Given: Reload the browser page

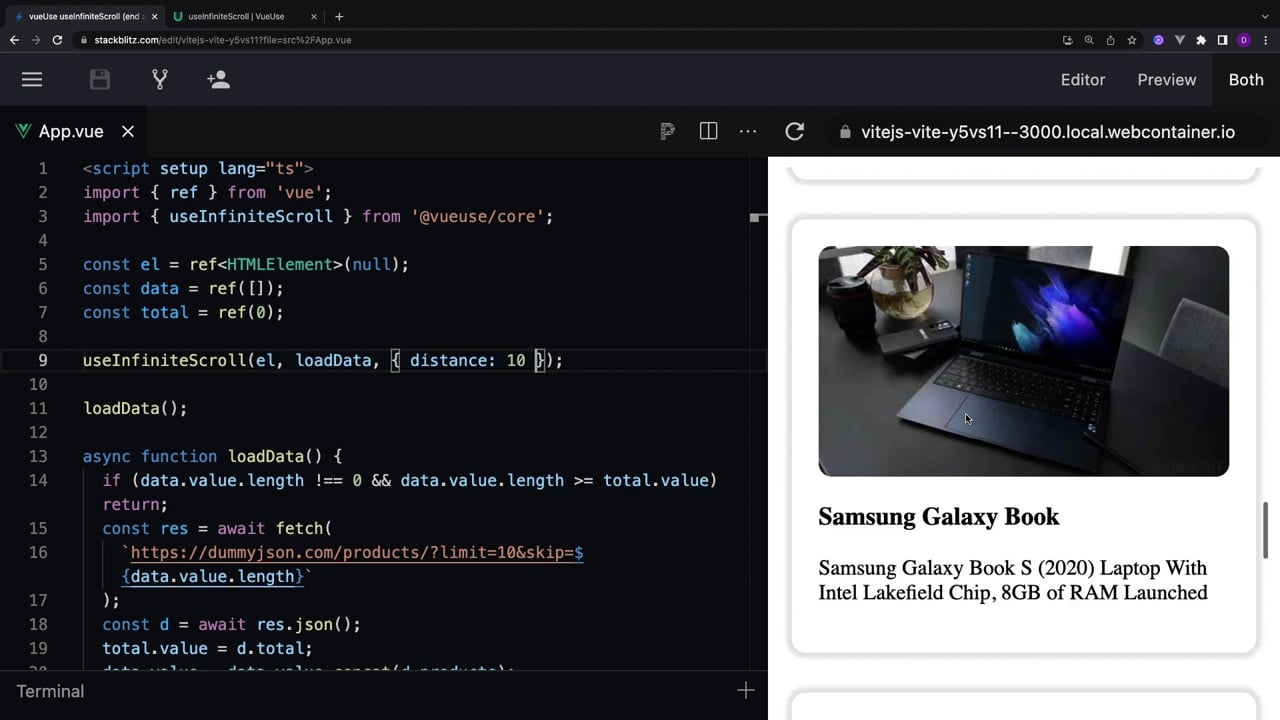Looking at the screenshot, I should [x=57, y=40].
